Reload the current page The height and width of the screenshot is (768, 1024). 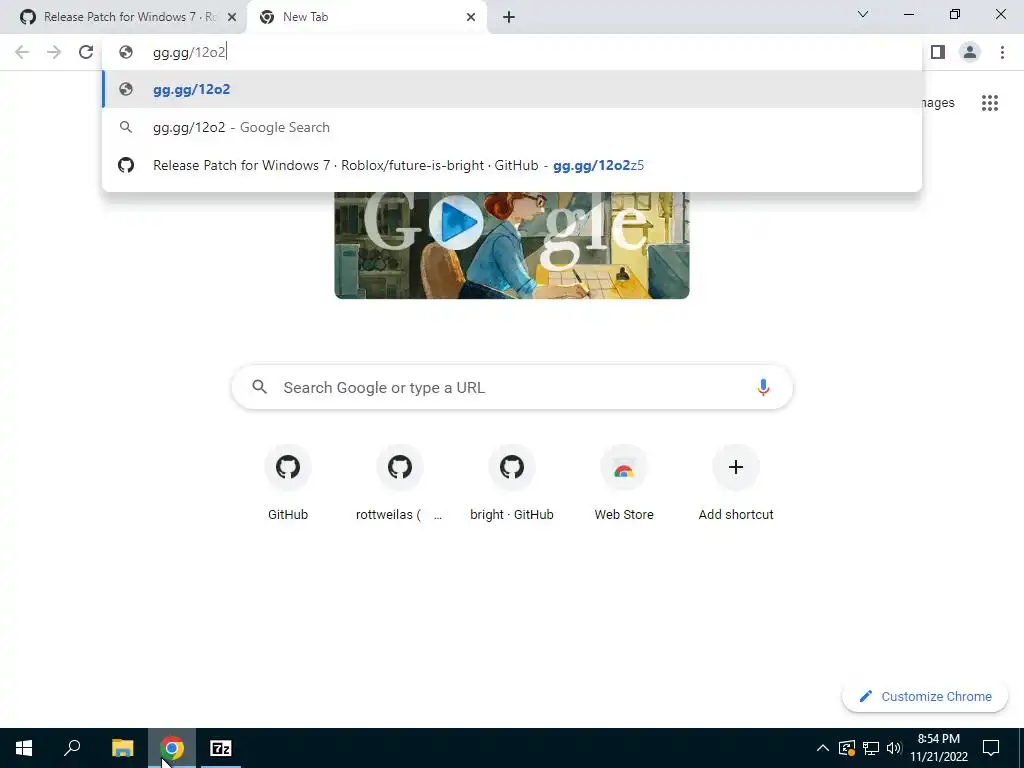(x=86, y=52)
